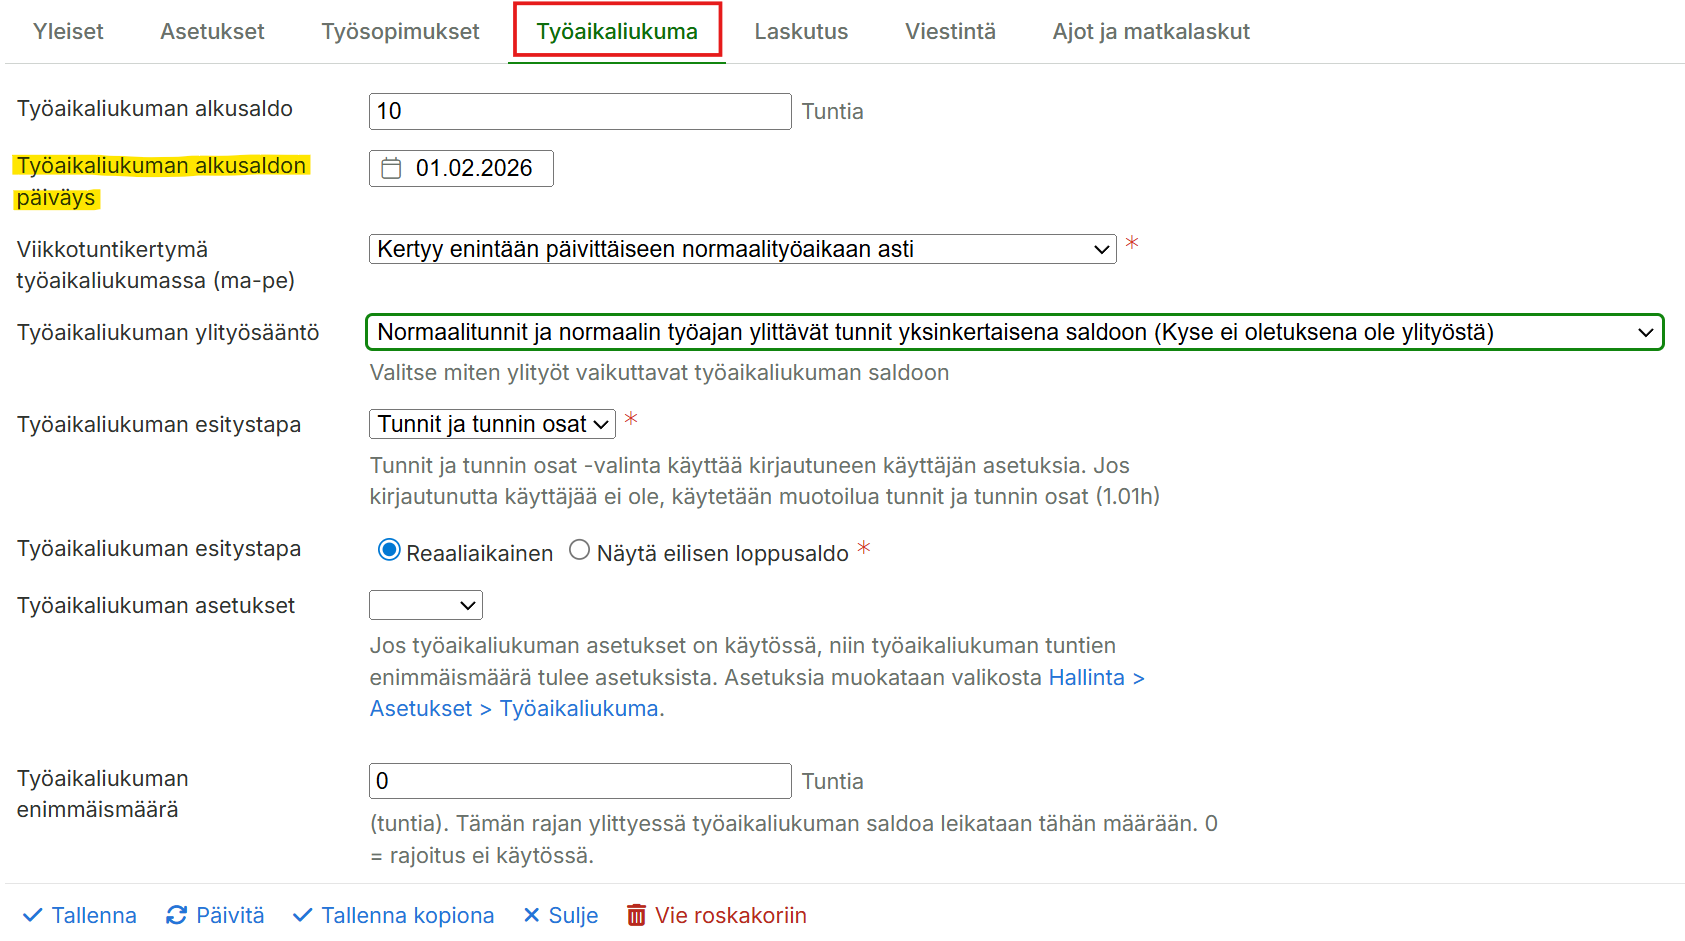The image size is (1685, 941).
Task: Go to Ajot ja matkalaskut tab
Action: pos(1151,32)
